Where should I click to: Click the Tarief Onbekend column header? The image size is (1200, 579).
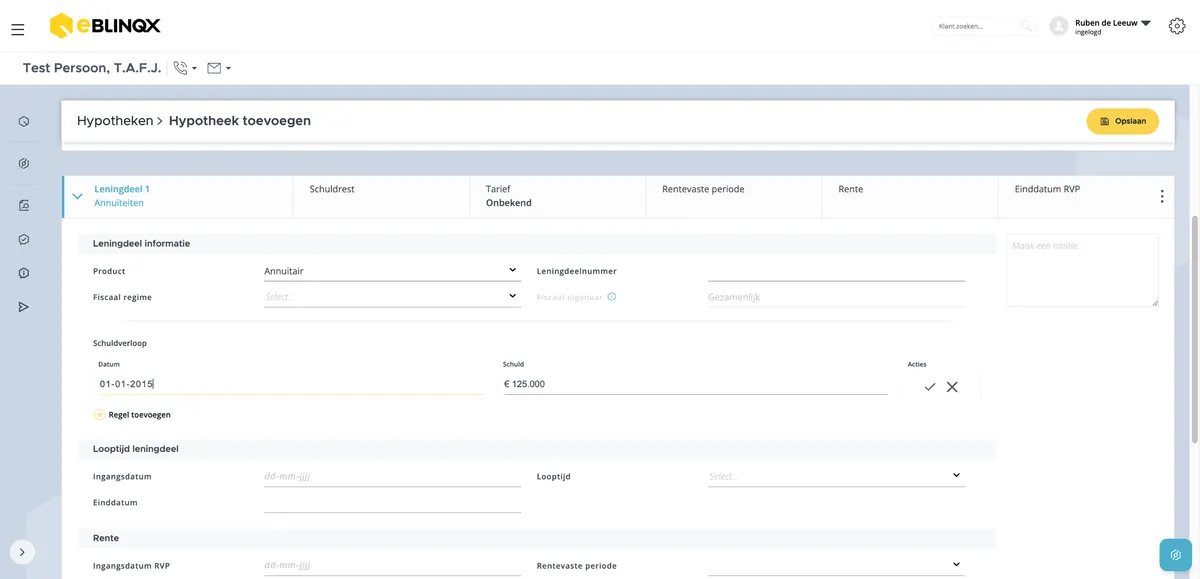point(558,196)
